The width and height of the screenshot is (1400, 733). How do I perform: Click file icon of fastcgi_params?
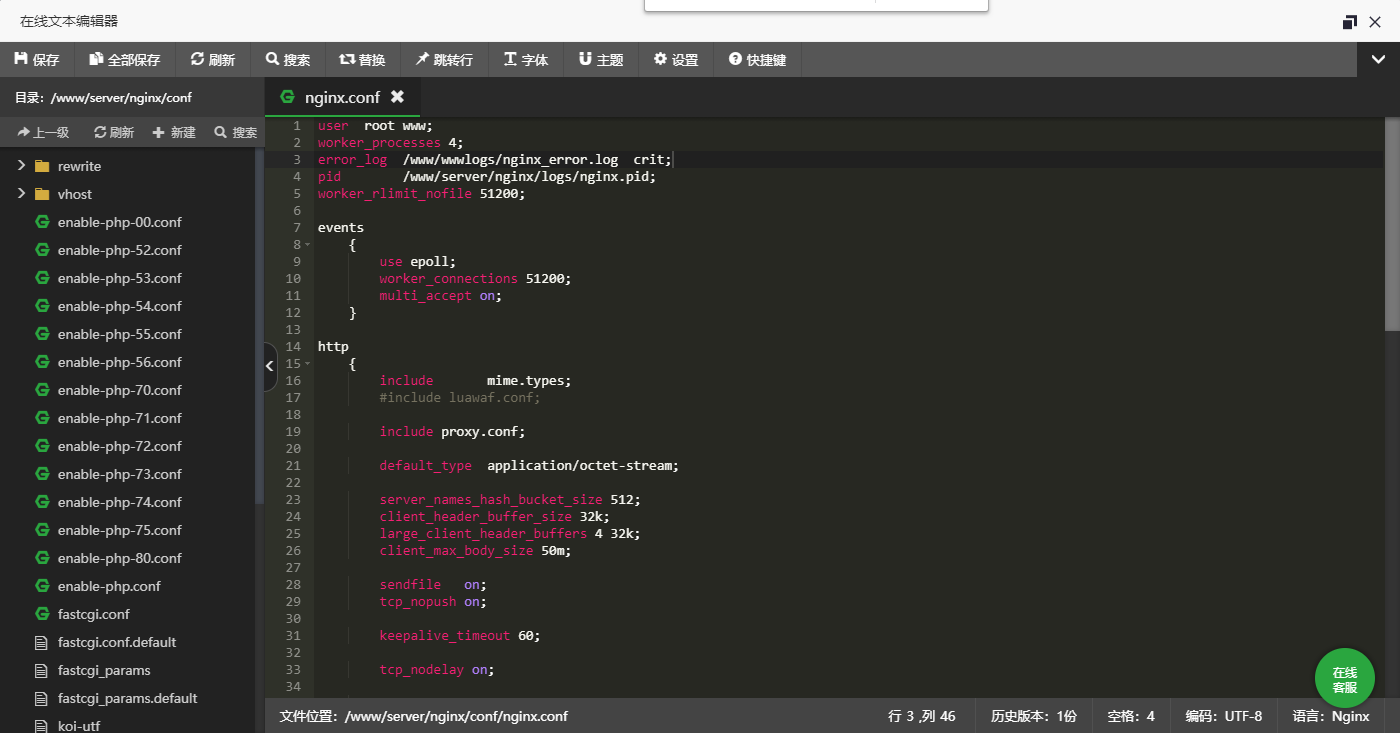(42, 670)
